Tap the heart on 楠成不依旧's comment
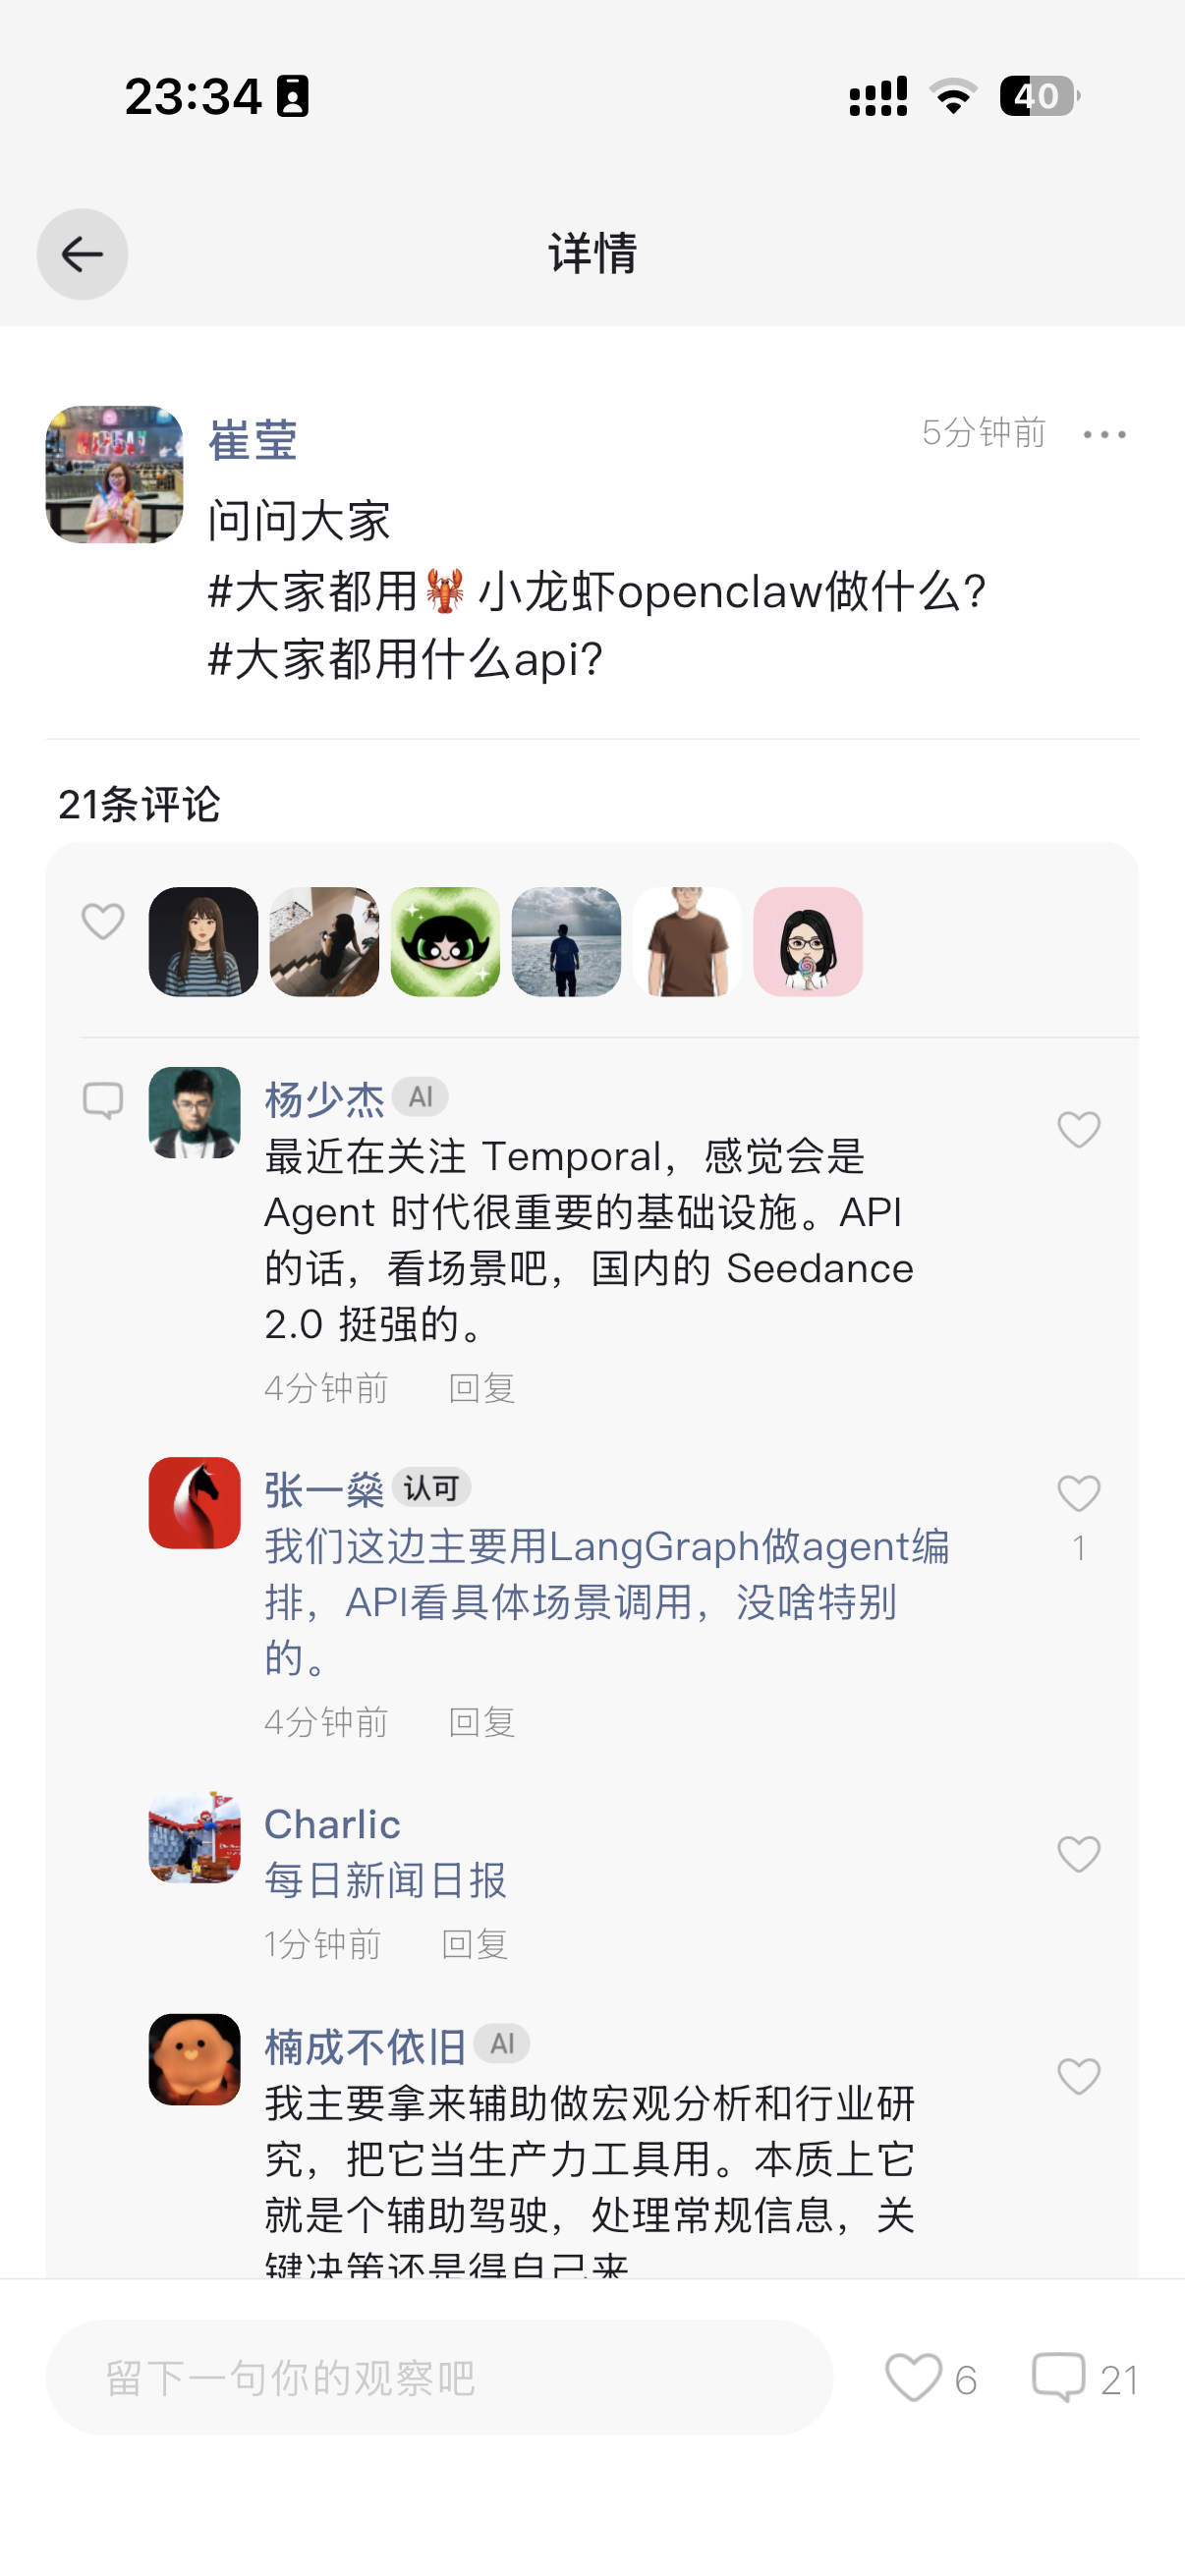 point(1078,2076)
